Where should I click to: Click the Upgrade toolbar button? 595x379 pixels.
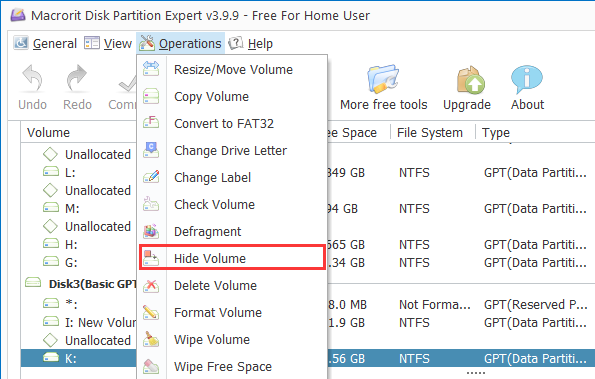pos(467,87)
